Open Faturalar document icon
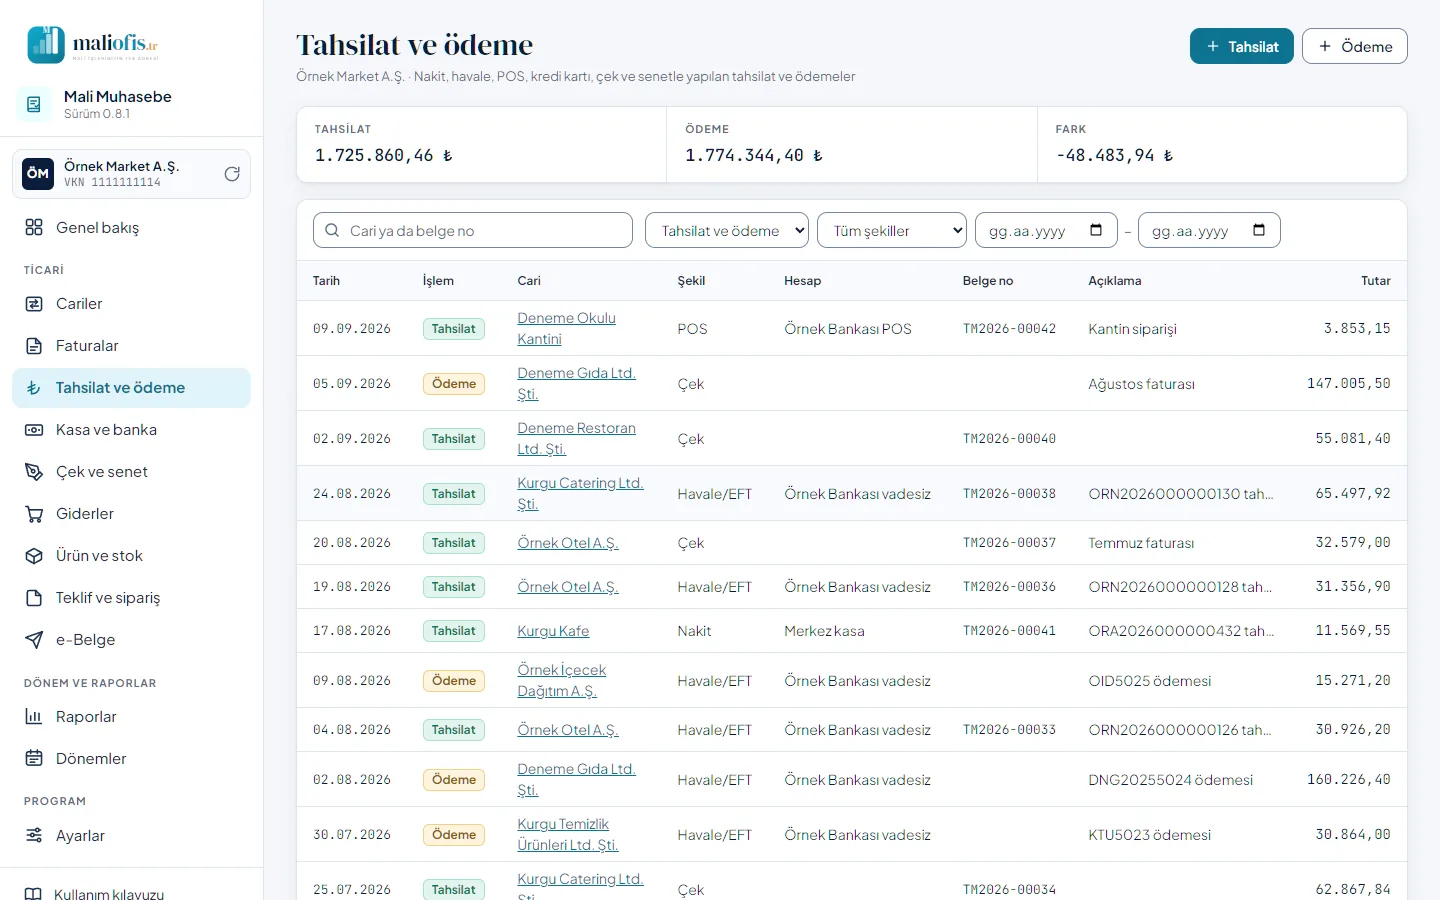Viewport: 1440px width, 900px height. [x=34, y=346]
